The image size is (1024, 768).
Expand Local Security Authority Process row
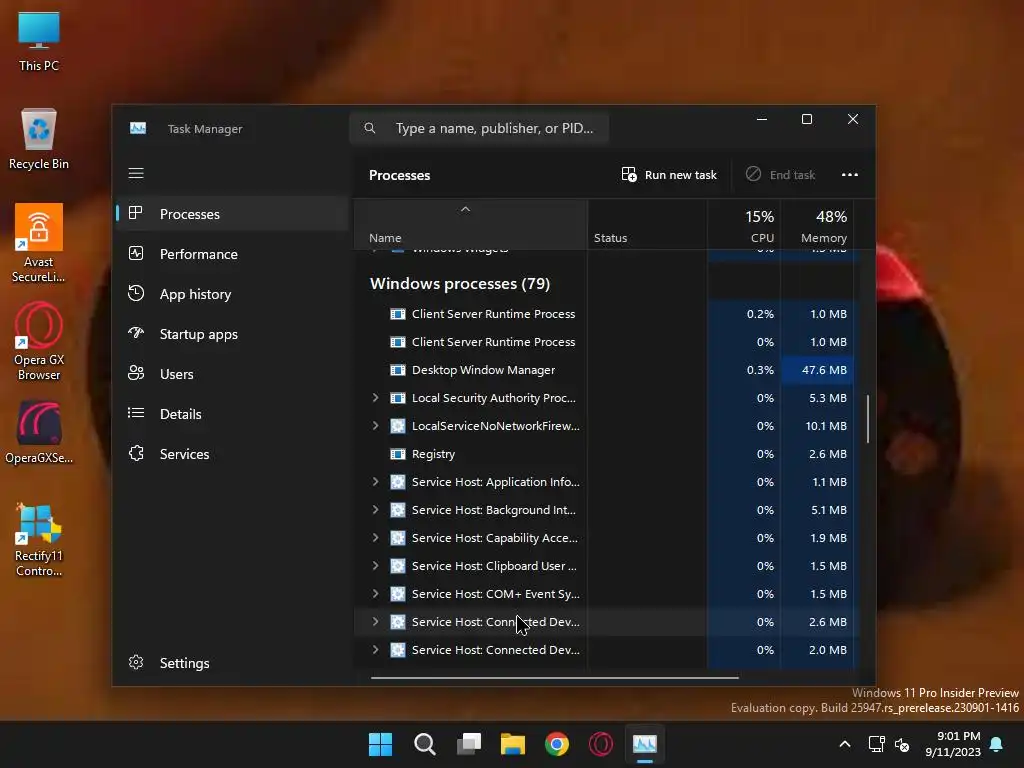(x=376, y=398)
